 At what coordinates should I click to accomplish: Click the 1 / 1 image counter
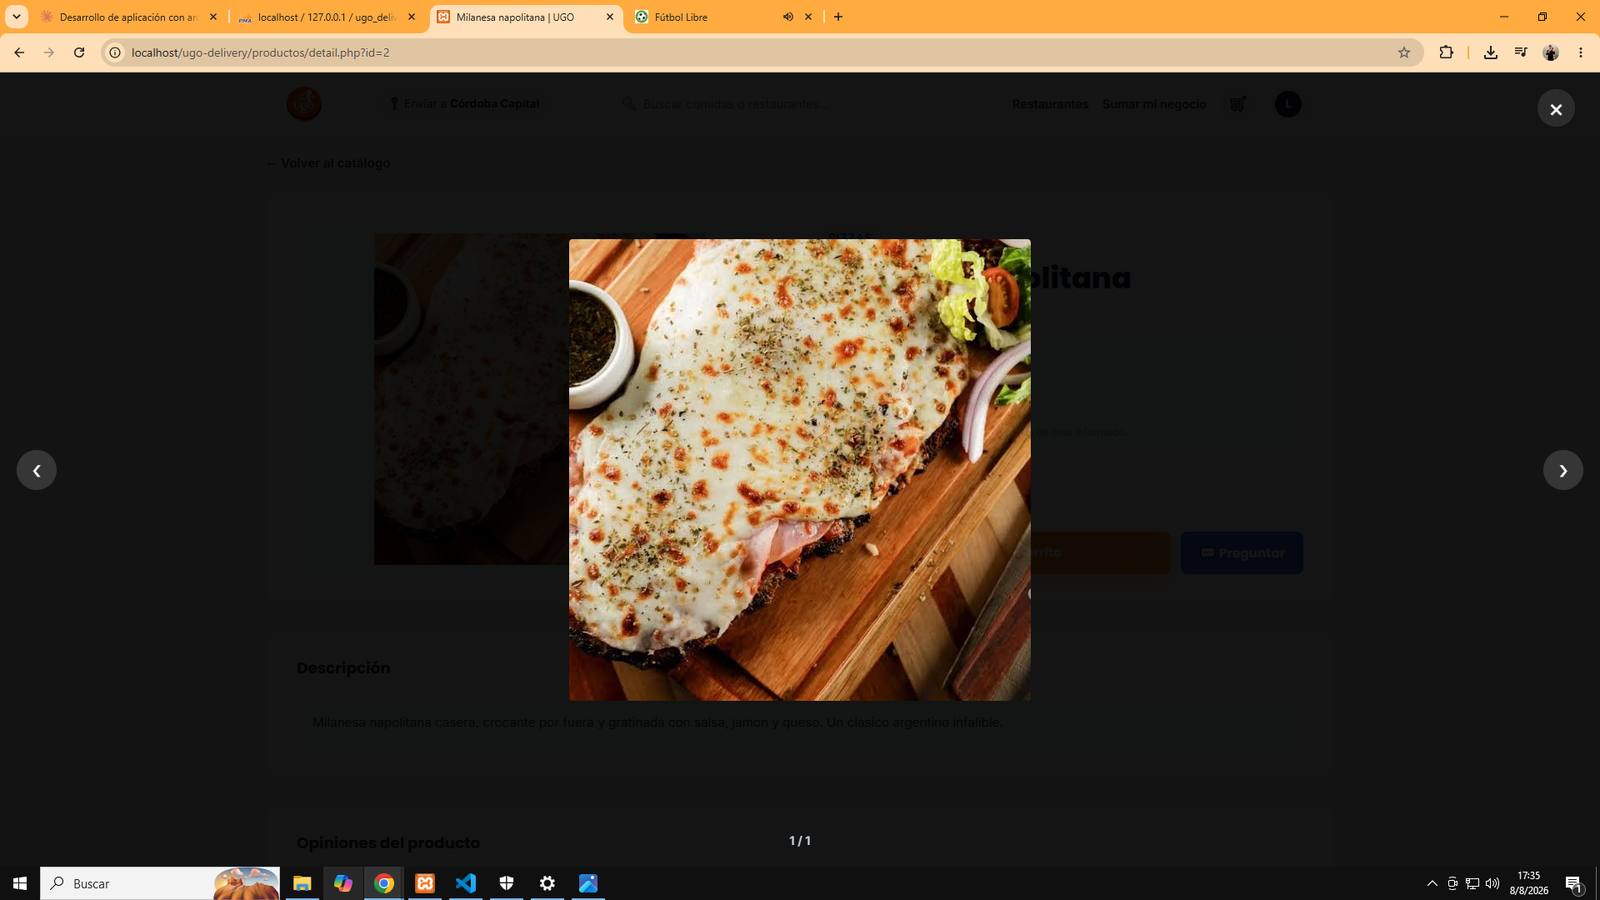800,841
